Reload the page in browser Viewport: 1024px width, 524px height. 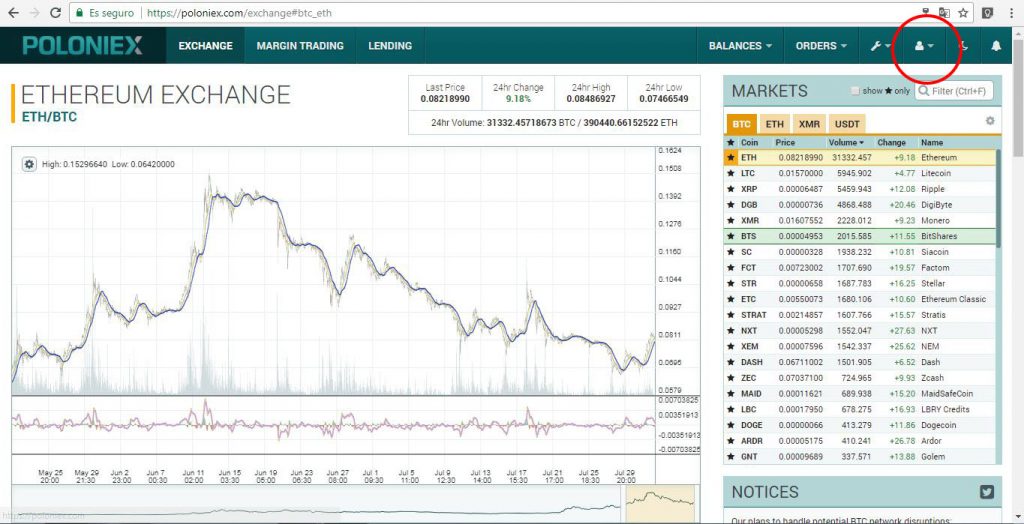coord(56,12)
